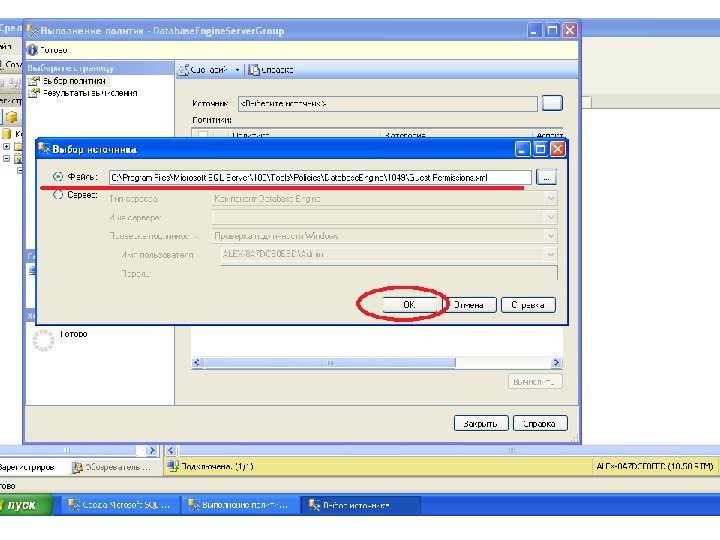Open the Тип сервера dropdown

pos(551,198)
